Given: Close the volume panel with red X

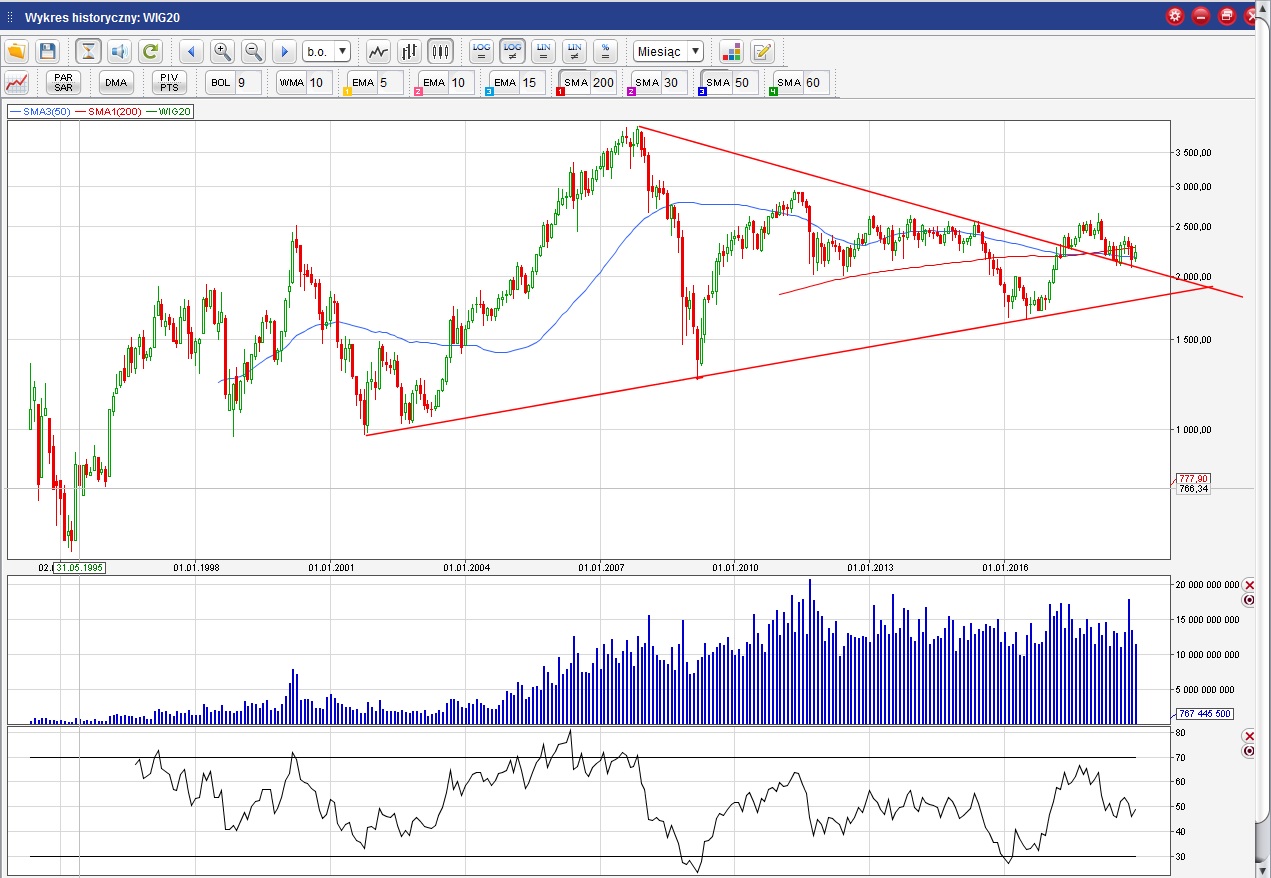Looking at the screenshot, I should tap(1247, 585).
